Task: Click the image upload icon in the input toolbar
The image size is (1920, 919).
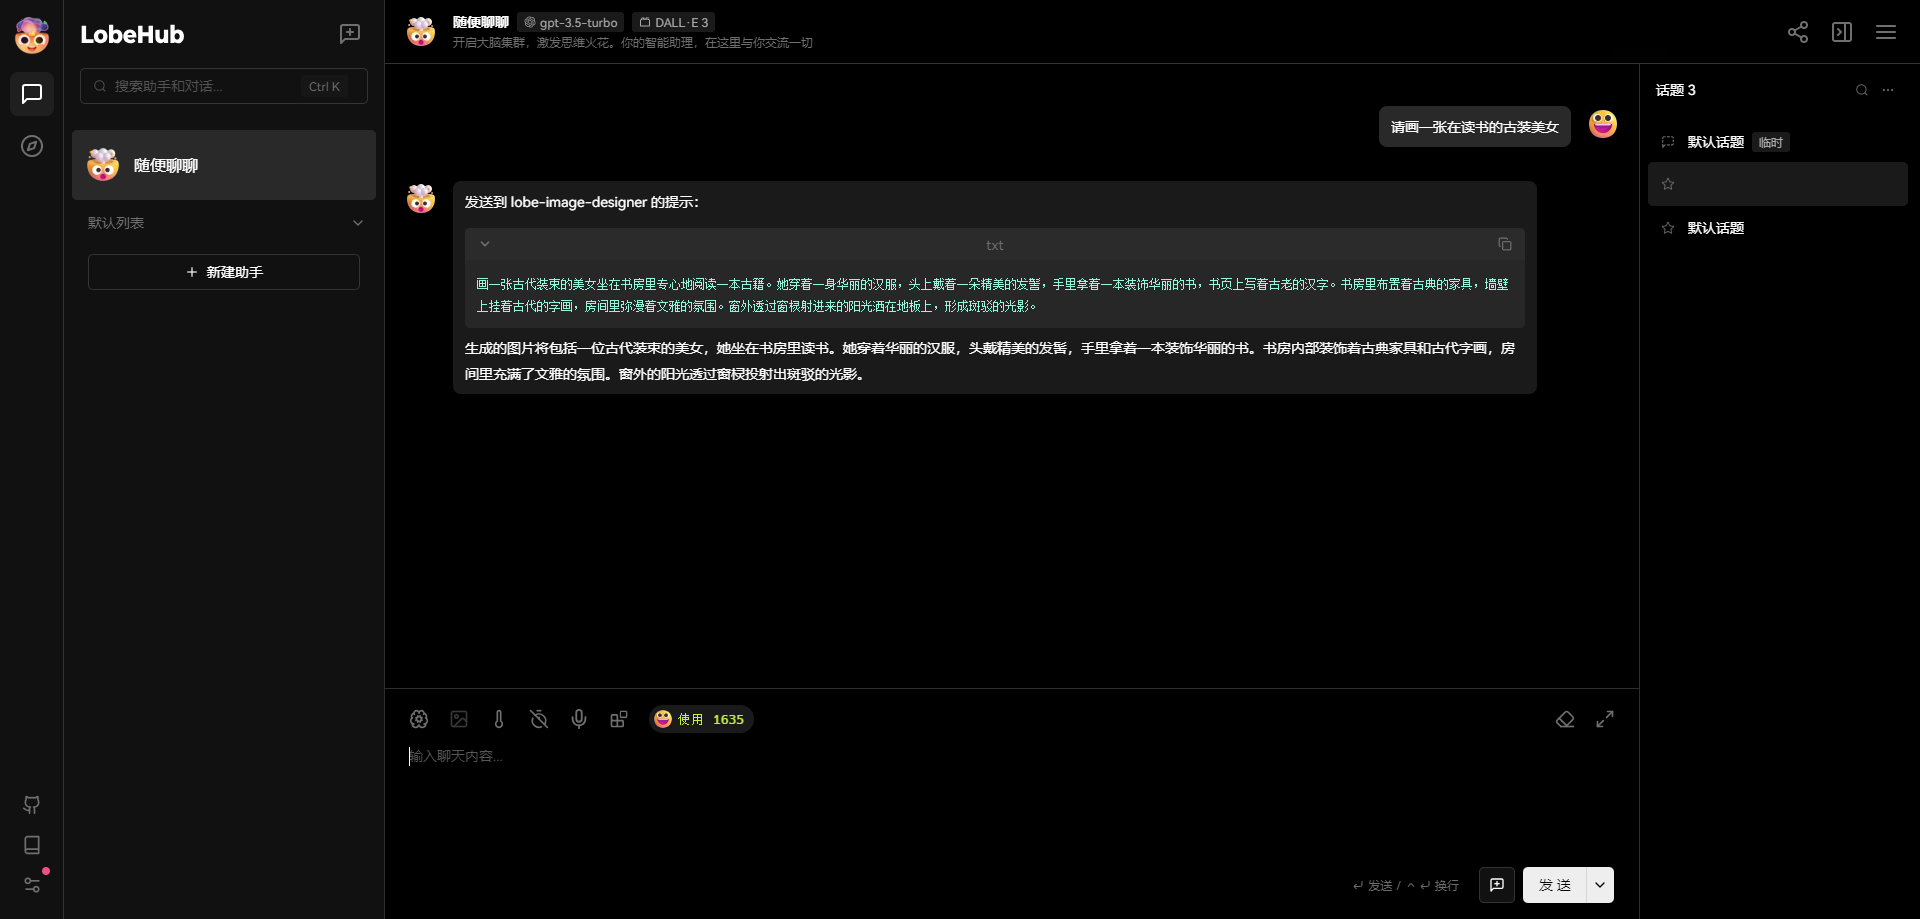Action: 459,719
